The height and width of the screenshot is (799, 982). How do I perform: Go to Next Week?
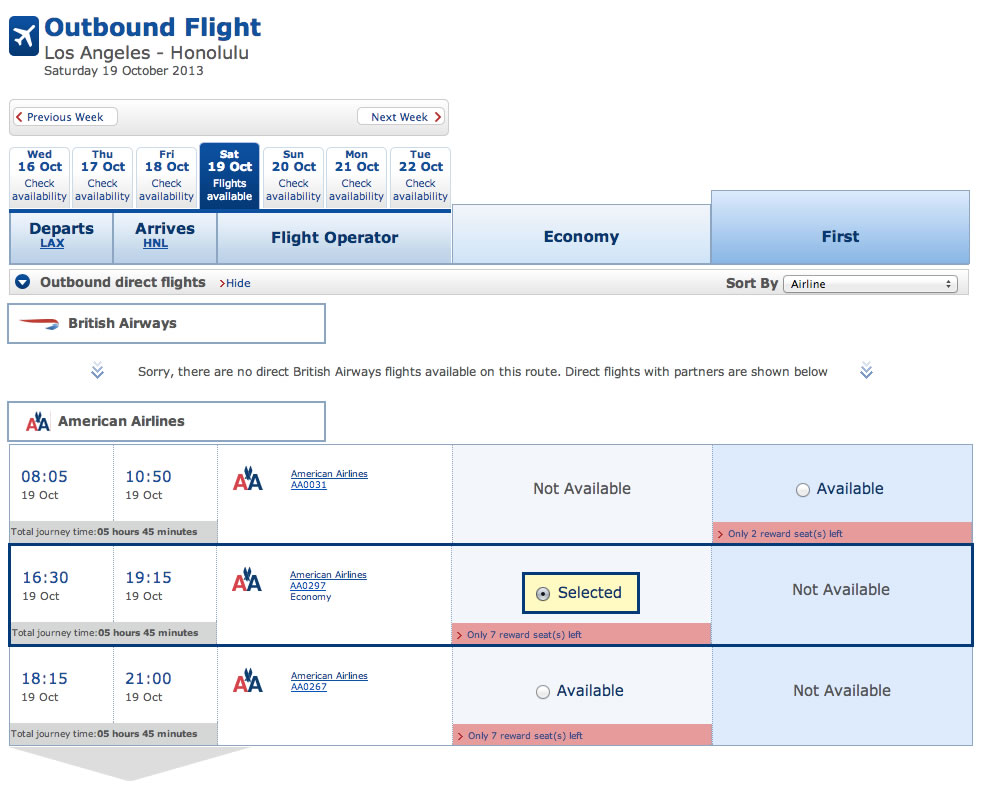[x=401, y=117]
